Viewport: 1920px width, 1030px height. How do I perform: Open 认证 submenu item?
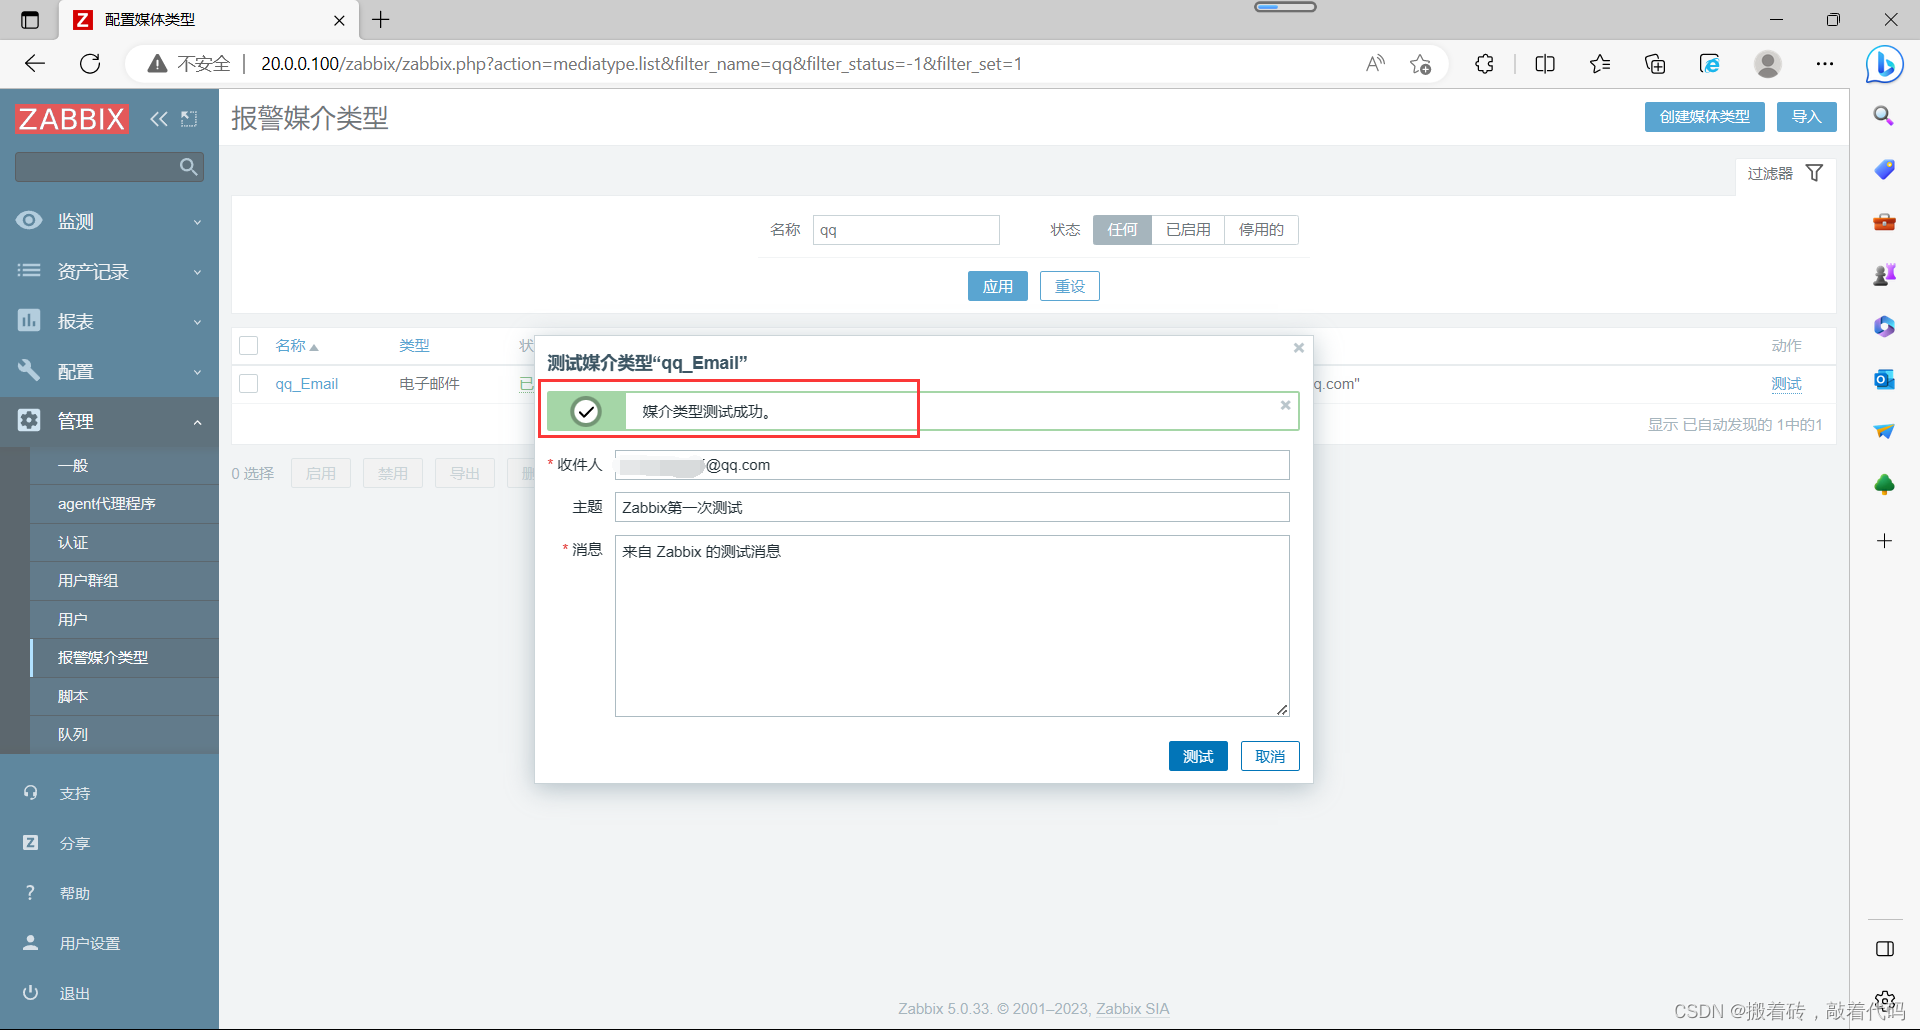(x=124, y=542)
